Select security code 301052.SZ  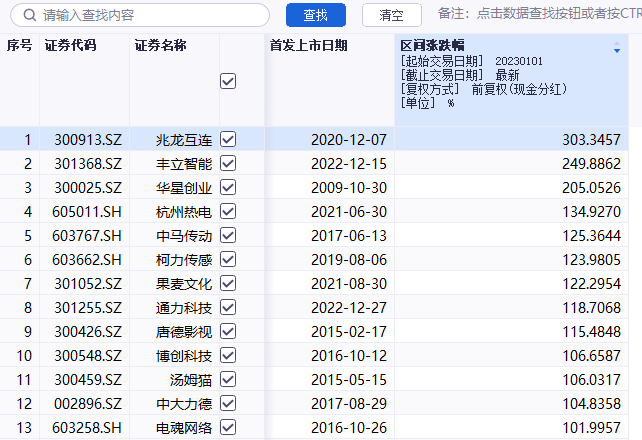pyautogui.click(x=88, y=284)
